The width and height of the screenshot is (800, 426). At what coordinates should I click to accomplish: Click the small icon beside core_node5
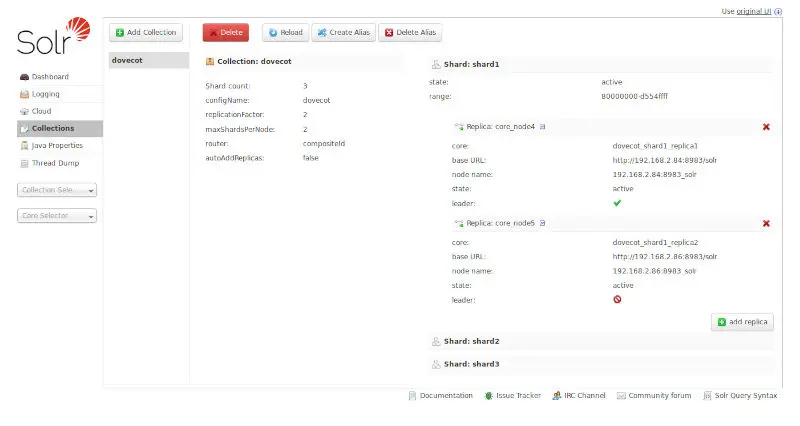tap(542, 223)
